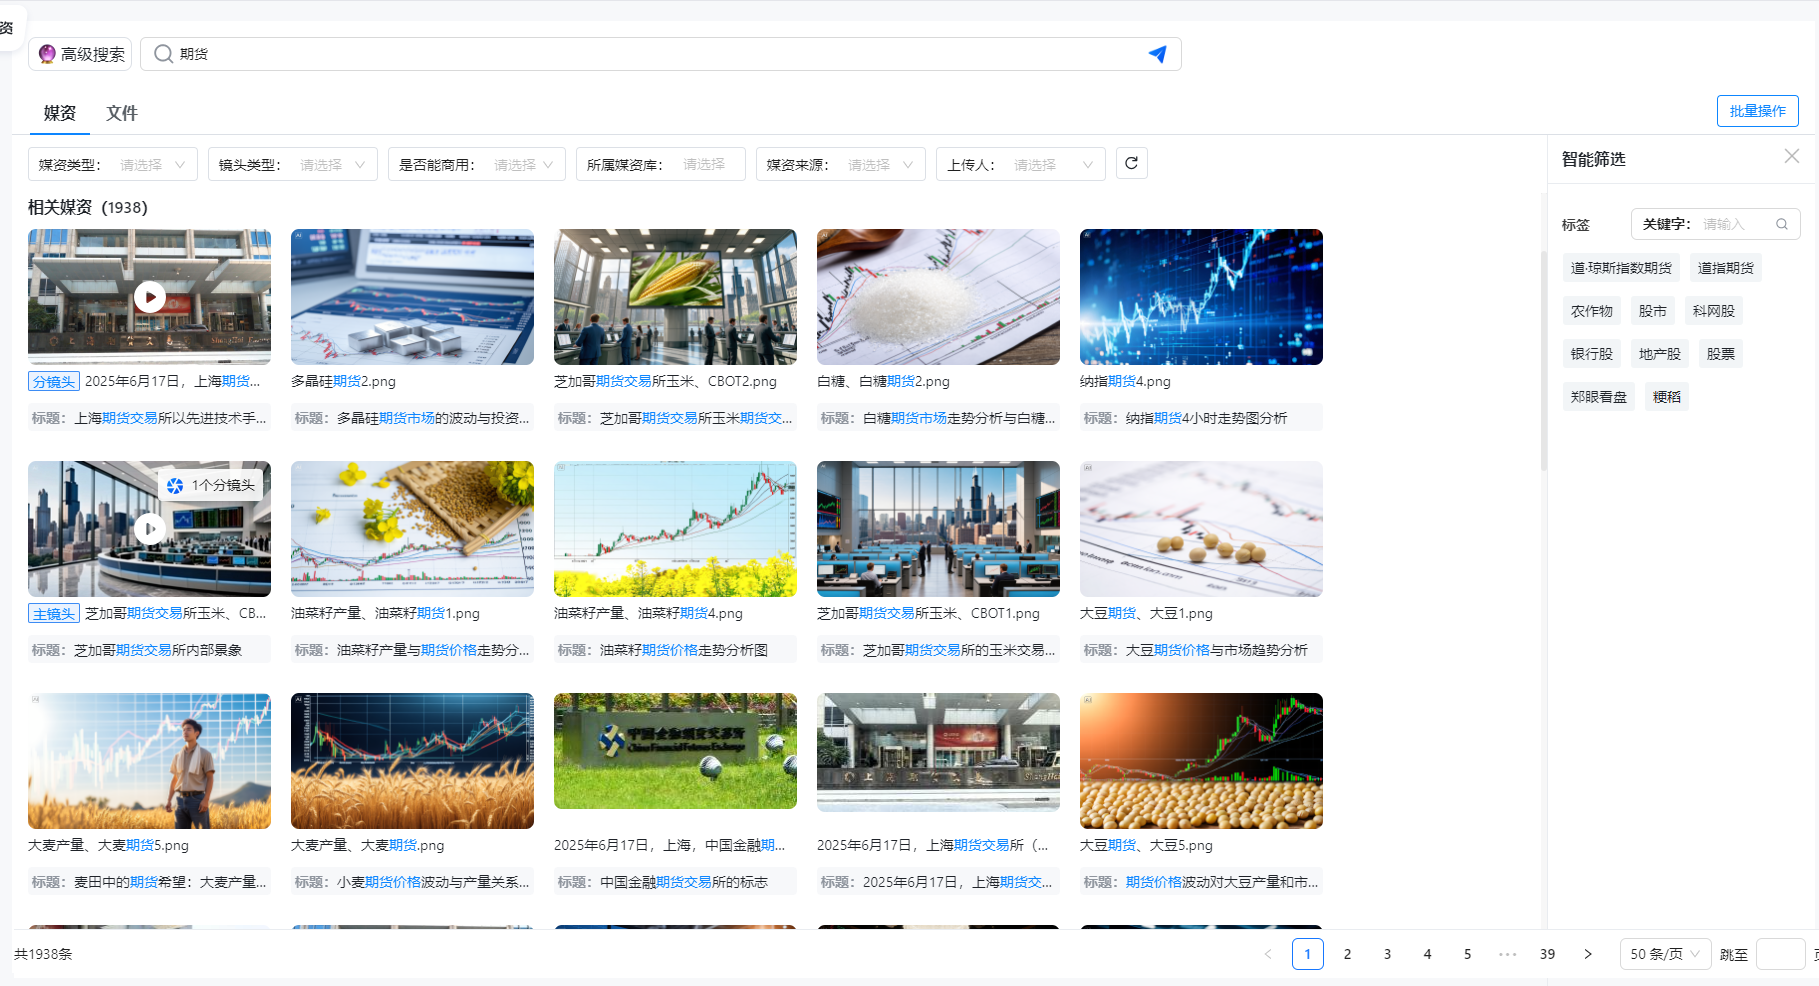Select tag 农作物
This screenshot has height=986, width=1819.
(1592, 311)
